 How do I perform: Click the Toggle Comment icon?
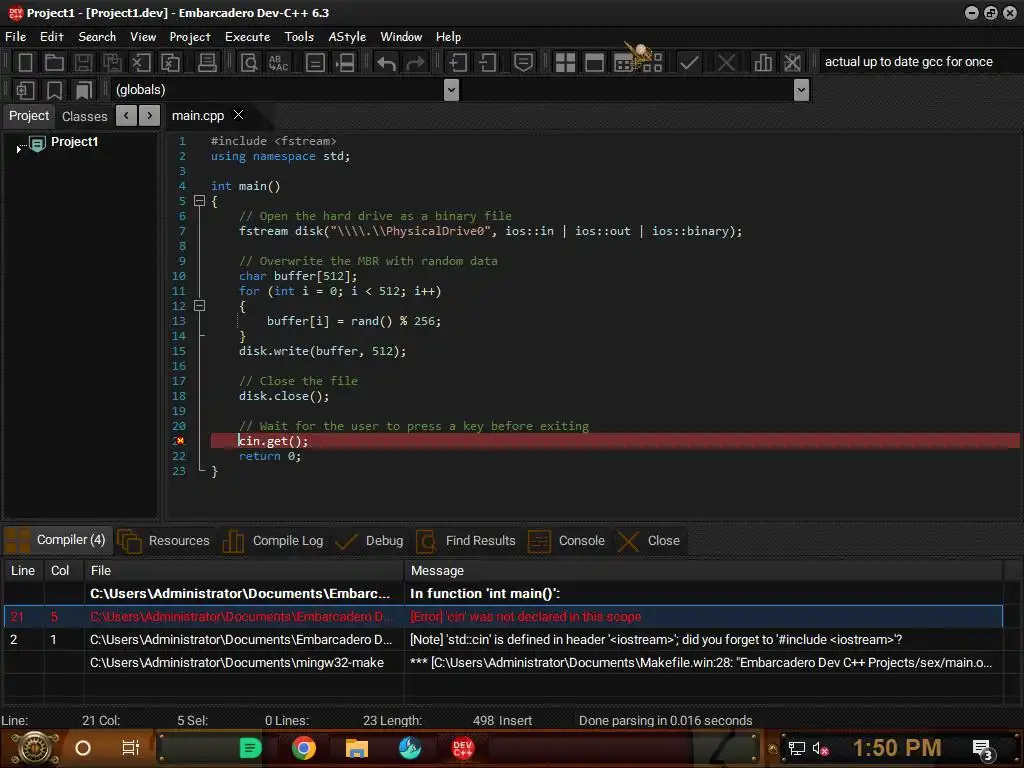point(523,63)
